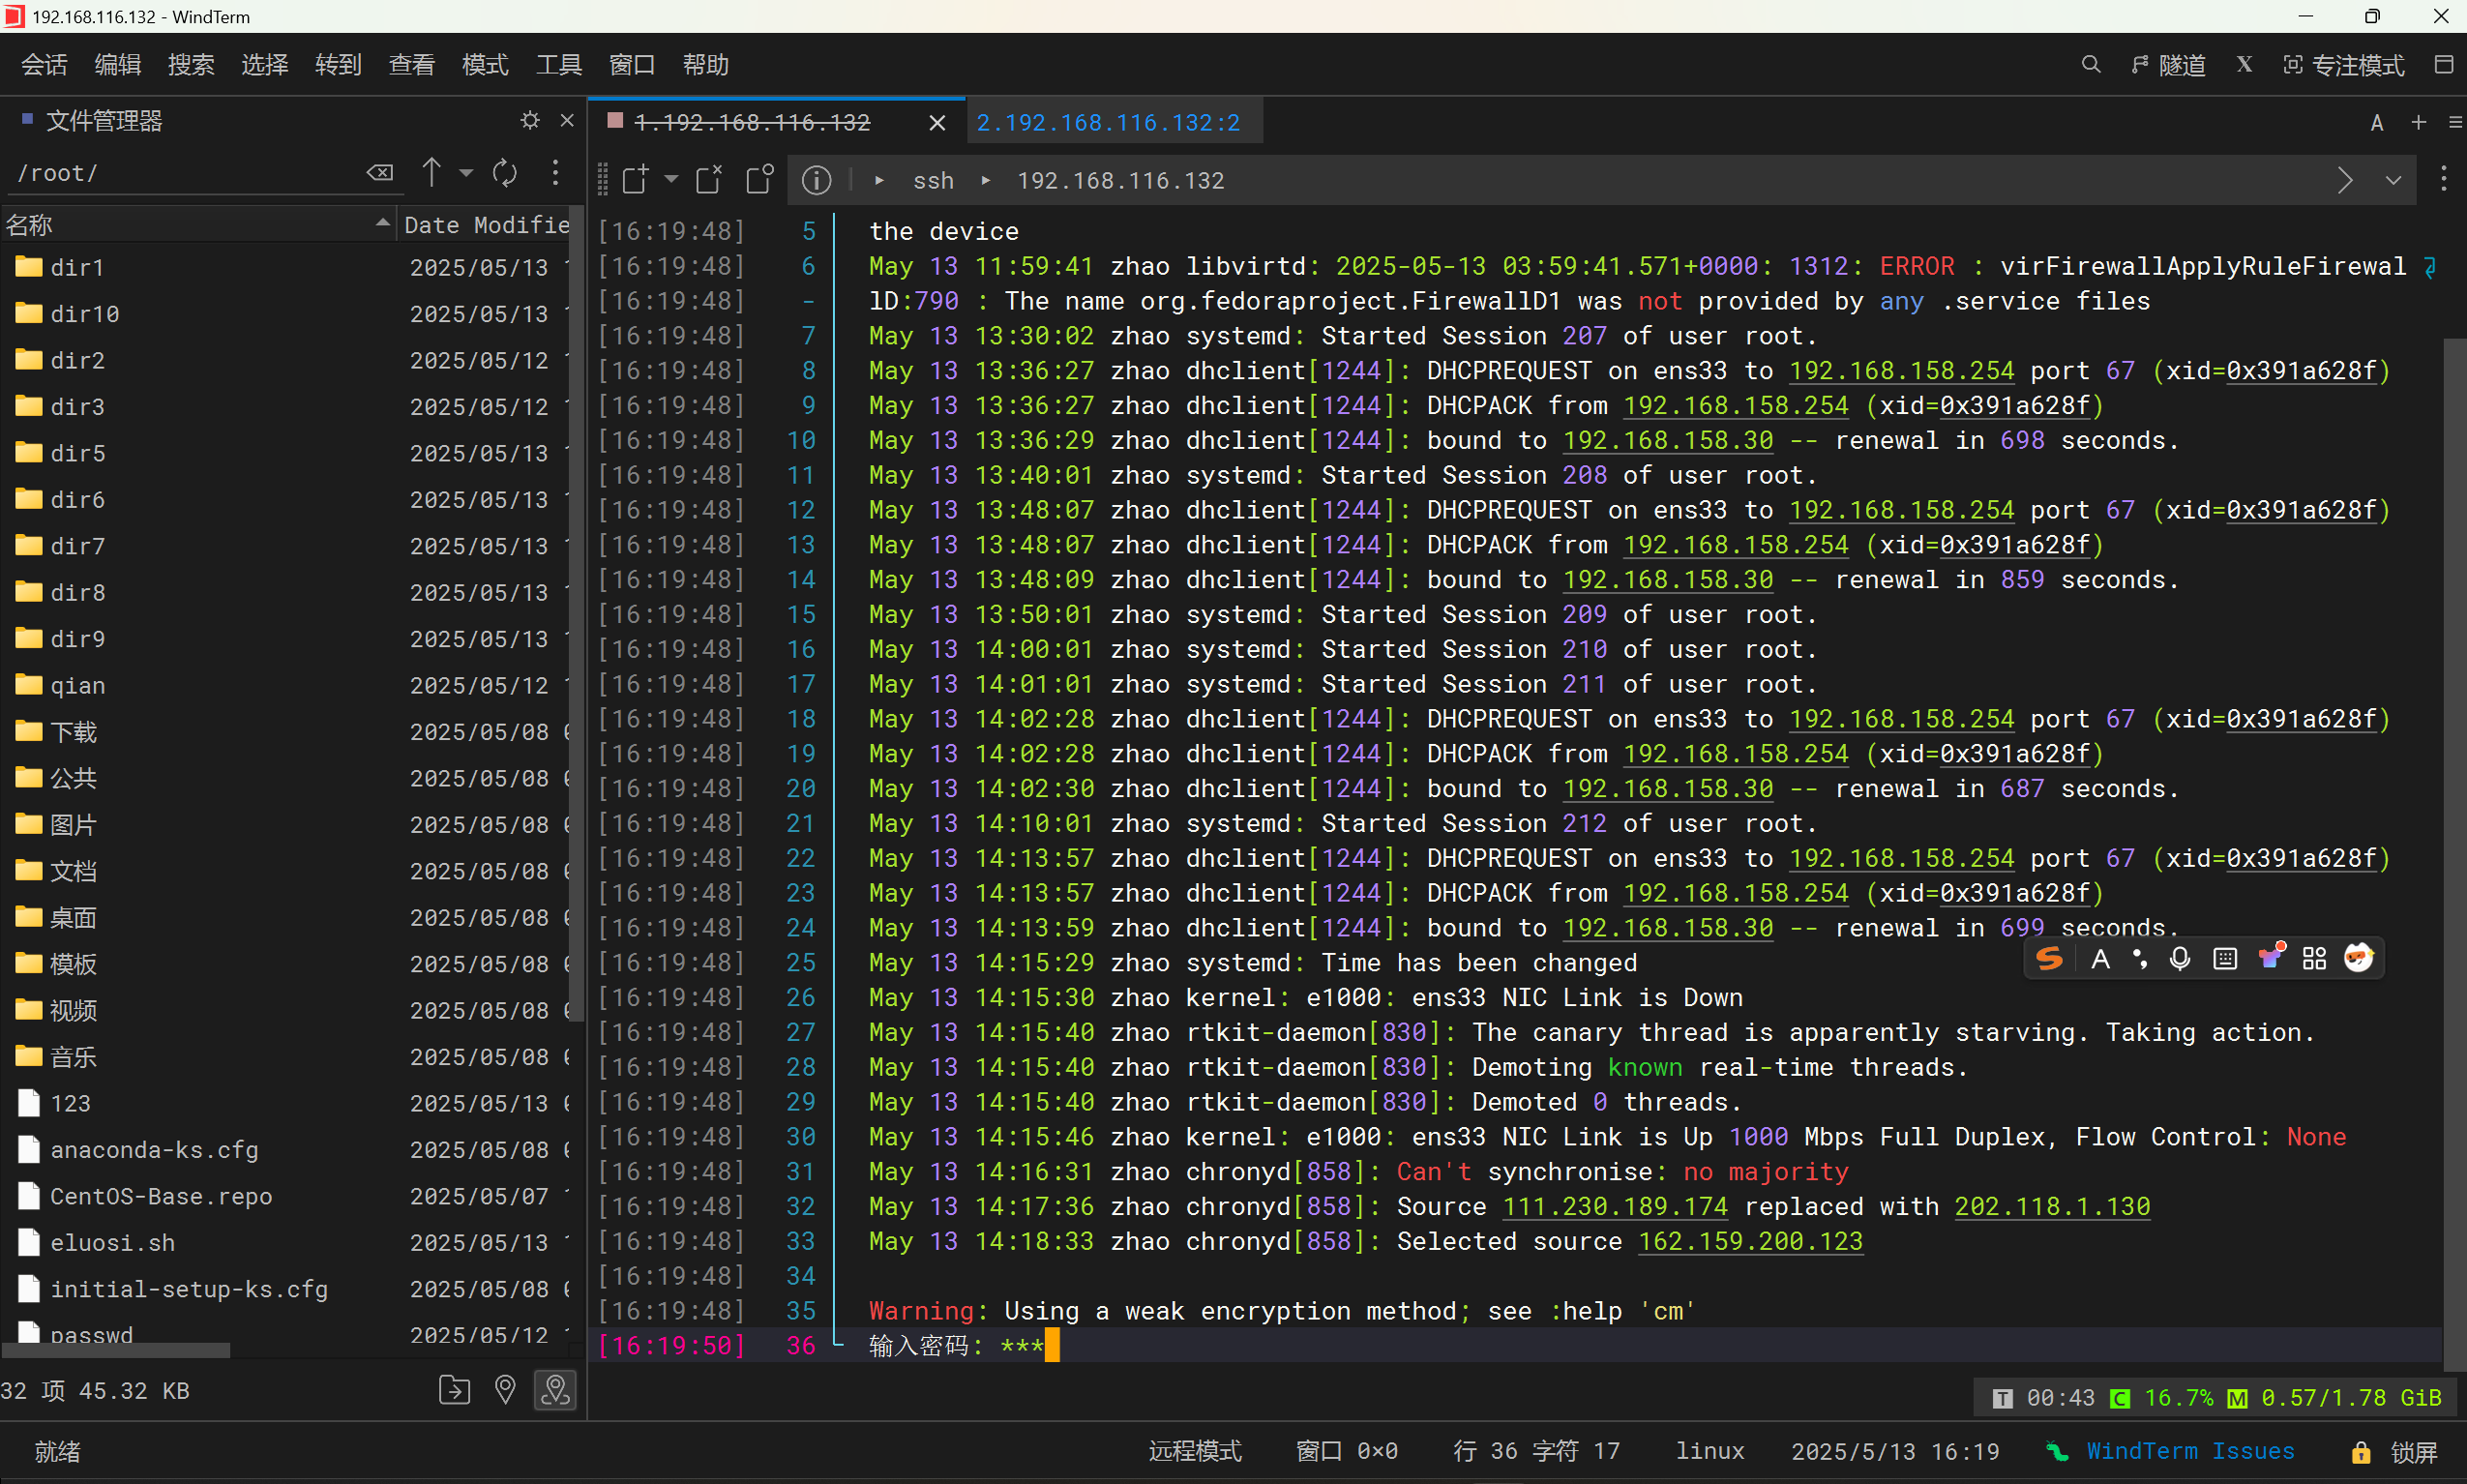Show session info icon

tap(816, 180)
